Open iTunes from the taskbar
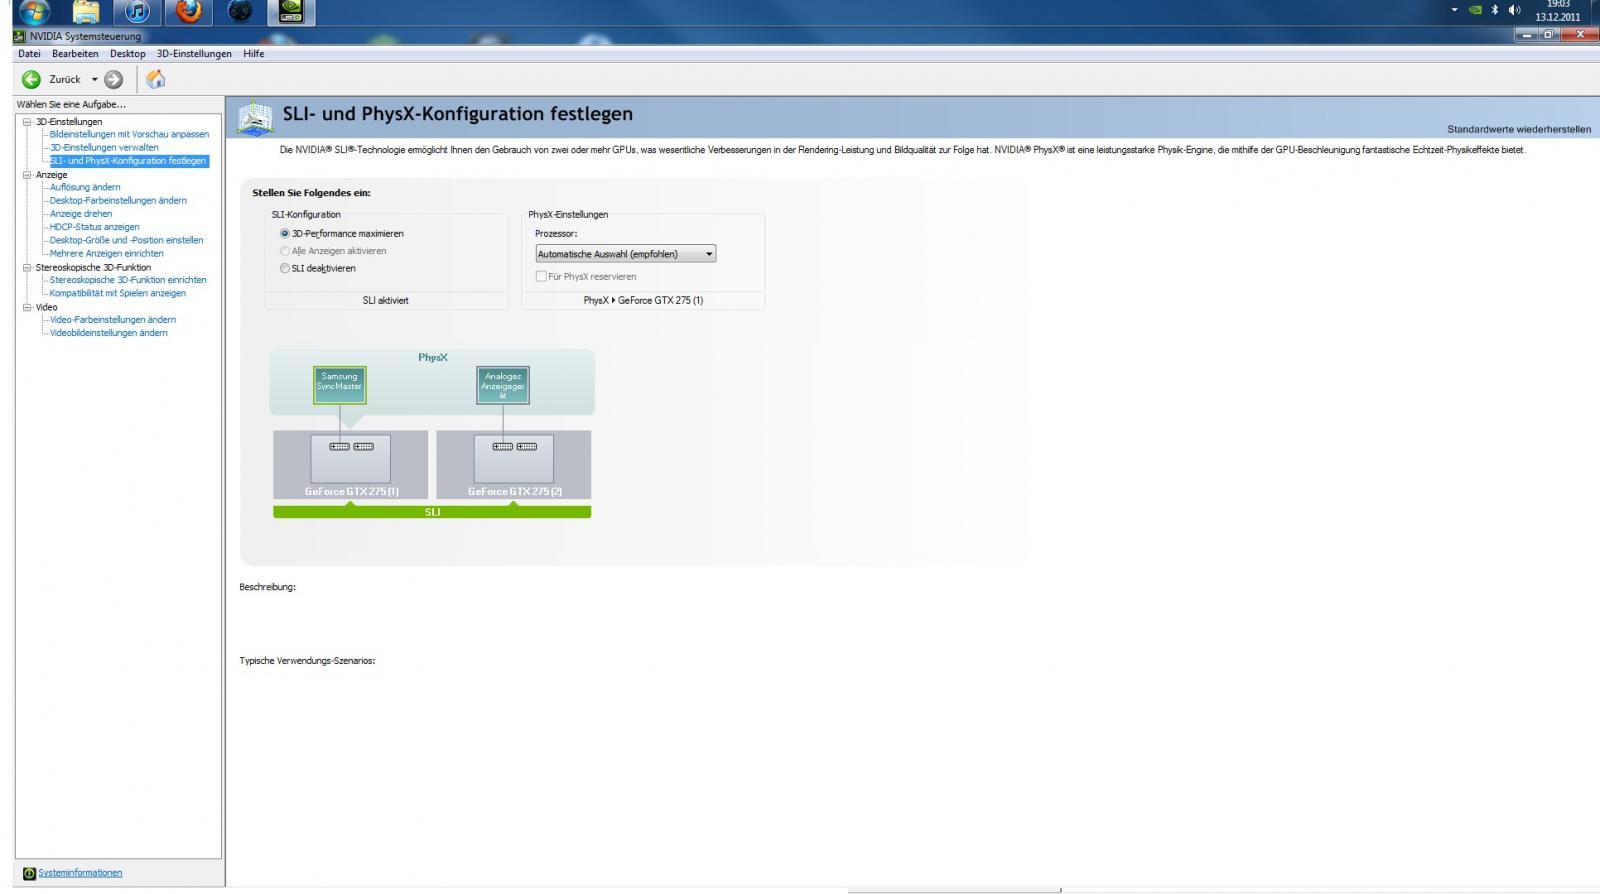1600x894 pixels. point(137,12)
